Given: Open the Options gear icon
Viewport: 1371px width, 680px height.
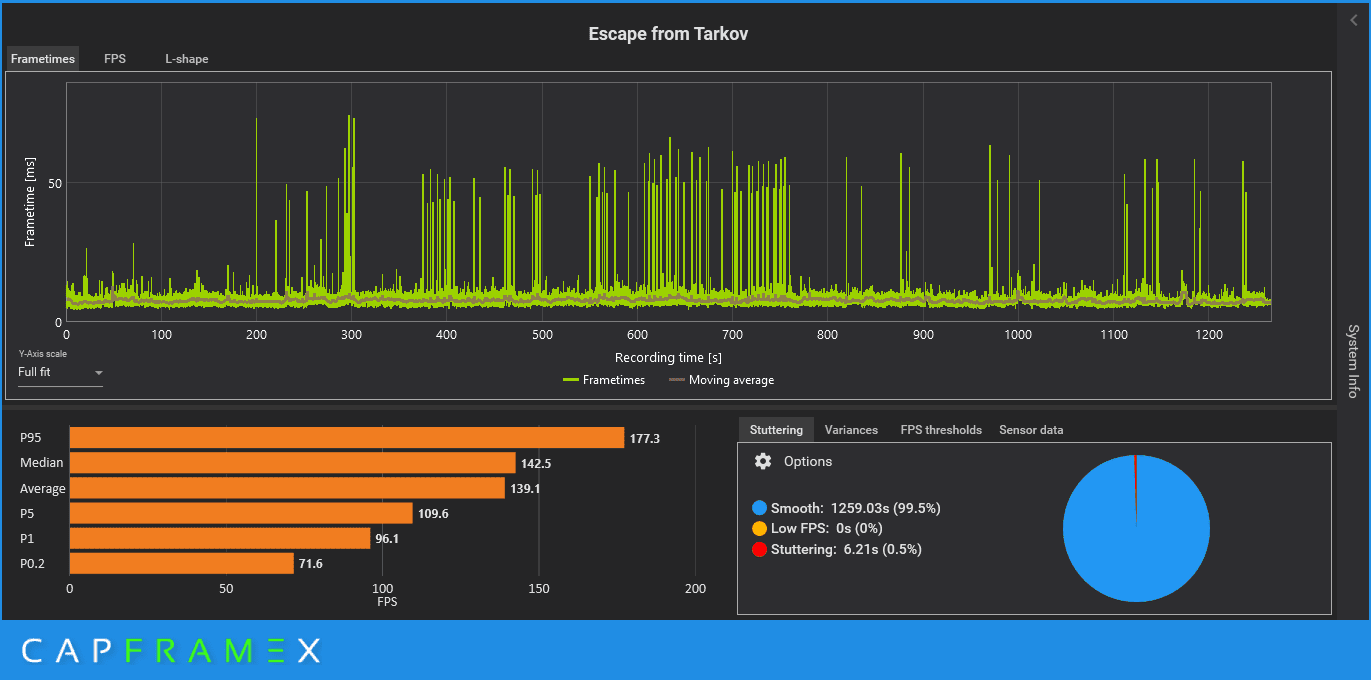Looking at the screenshot, I should pos(763,461).
